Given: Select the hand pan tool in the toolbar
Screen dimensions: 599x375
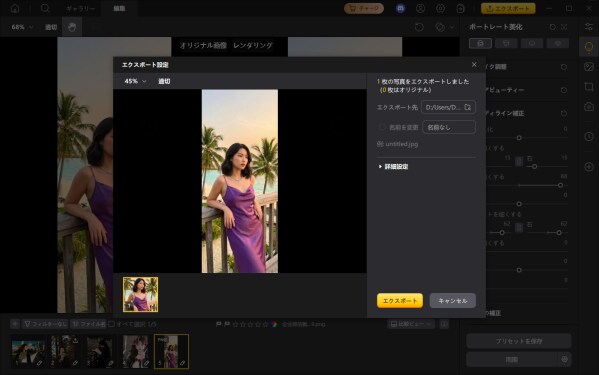Looking at the screenshot, I should tap(72, 27).
